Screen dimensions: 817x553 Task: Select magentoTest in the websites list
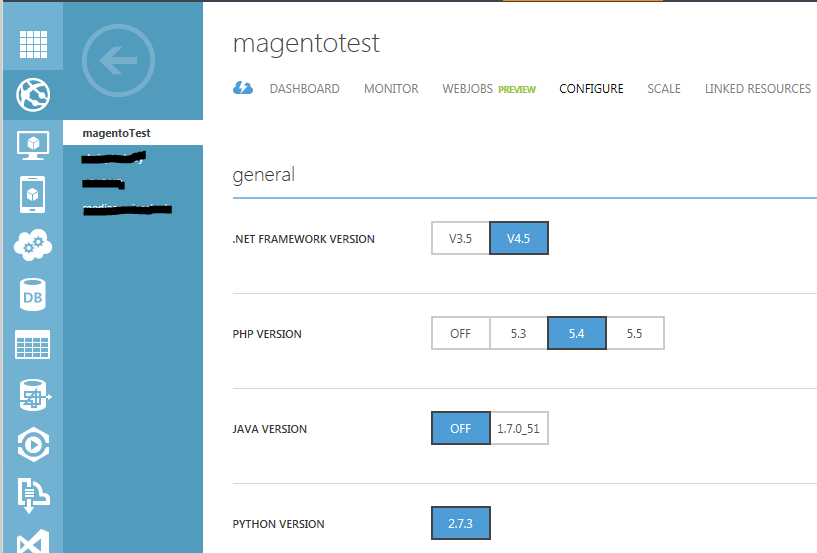(133, 133)
